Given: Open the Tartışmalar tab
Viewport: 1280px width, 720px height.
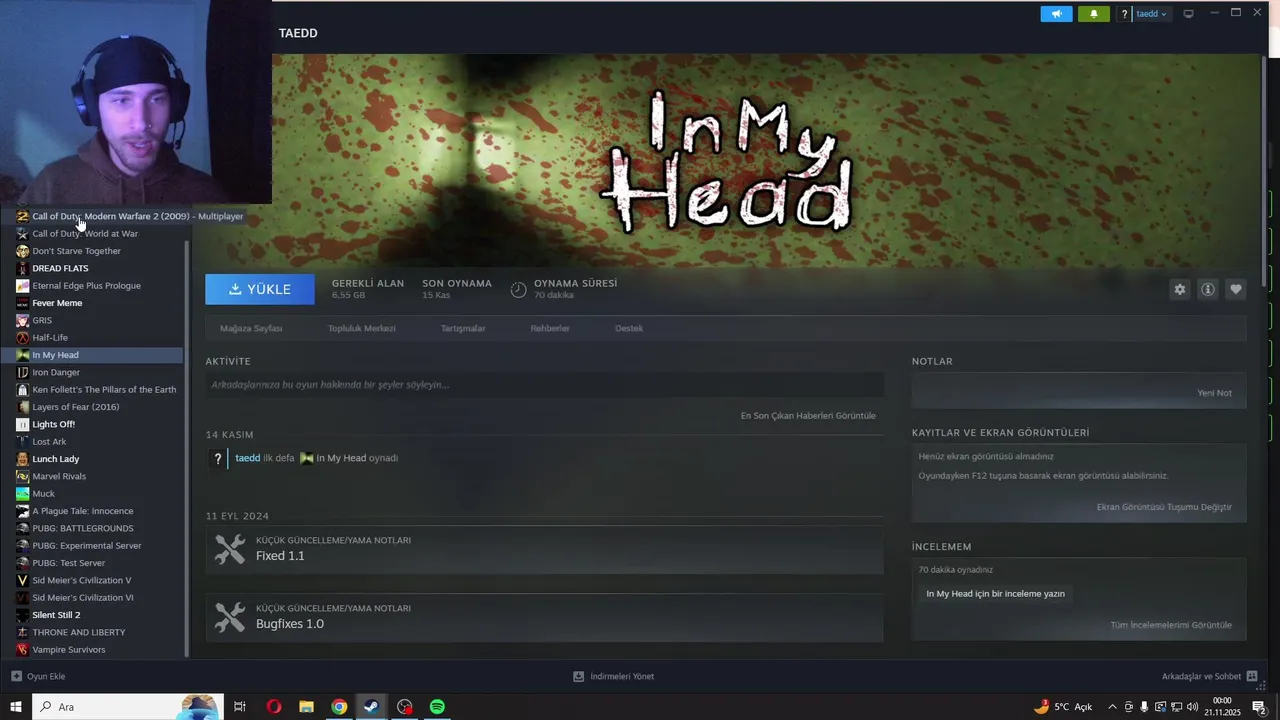Looking at the screenshot, I should (x=463, y=328).
